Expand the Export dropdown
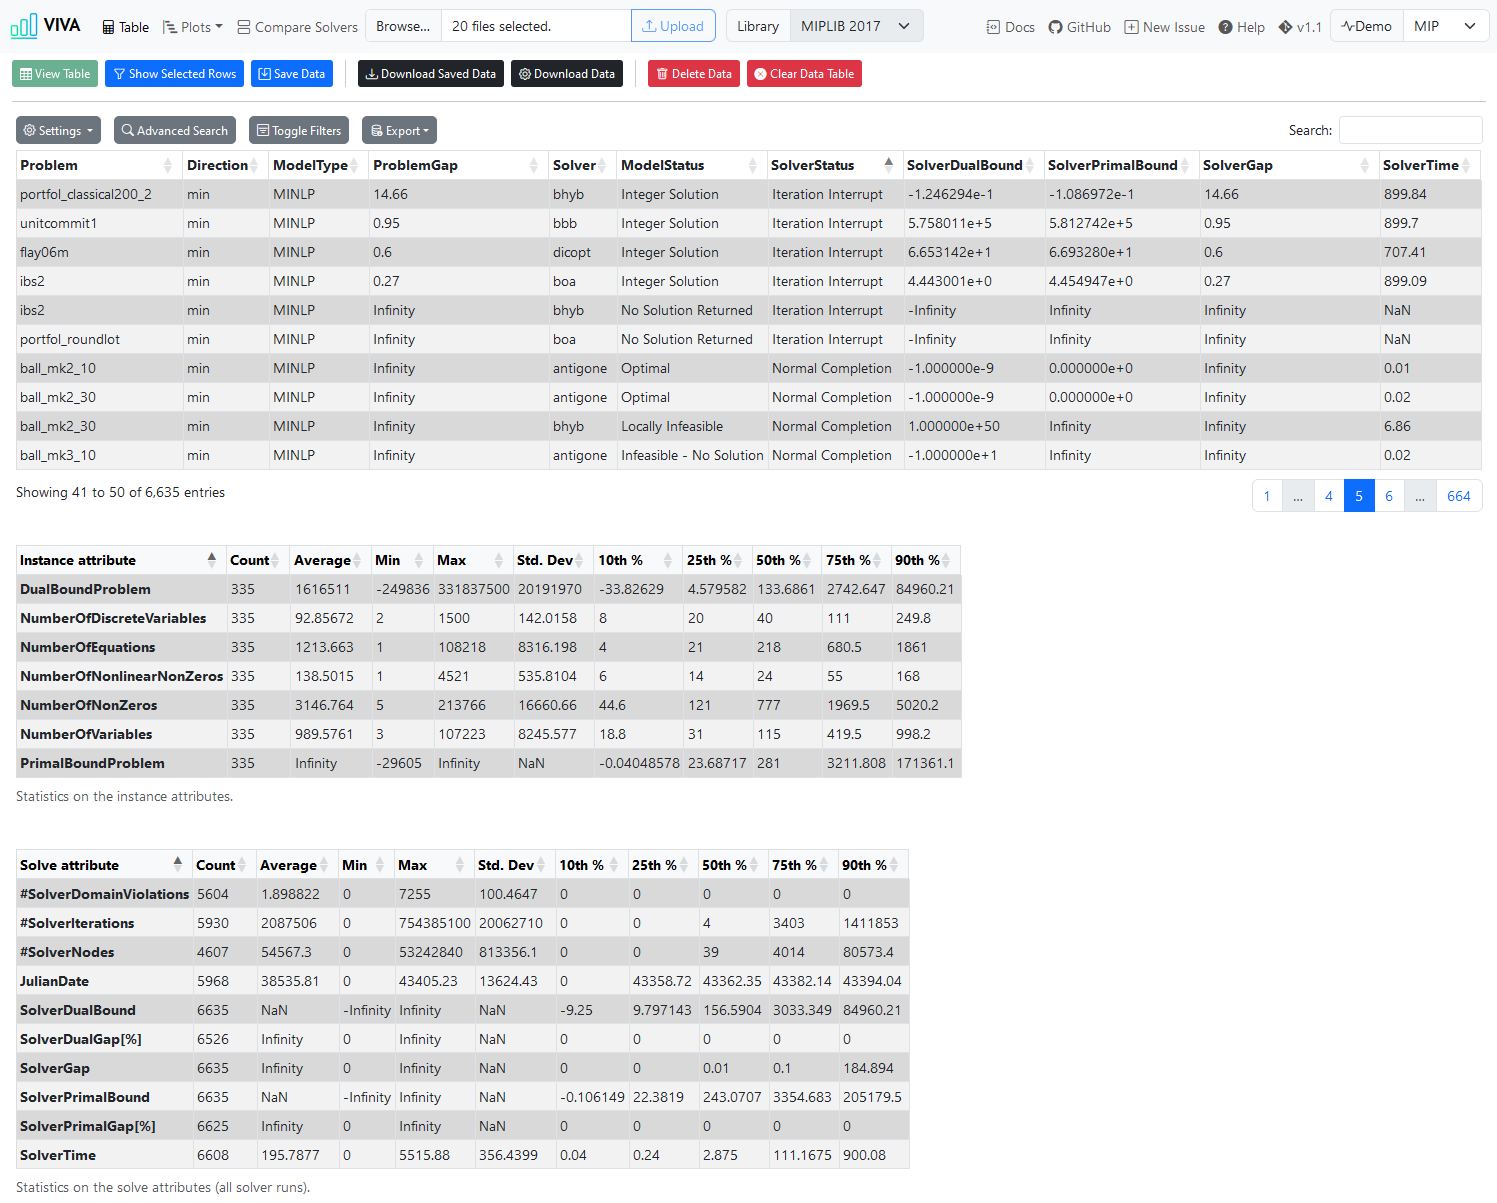1497x1203 pixels. tap(399, 130)
